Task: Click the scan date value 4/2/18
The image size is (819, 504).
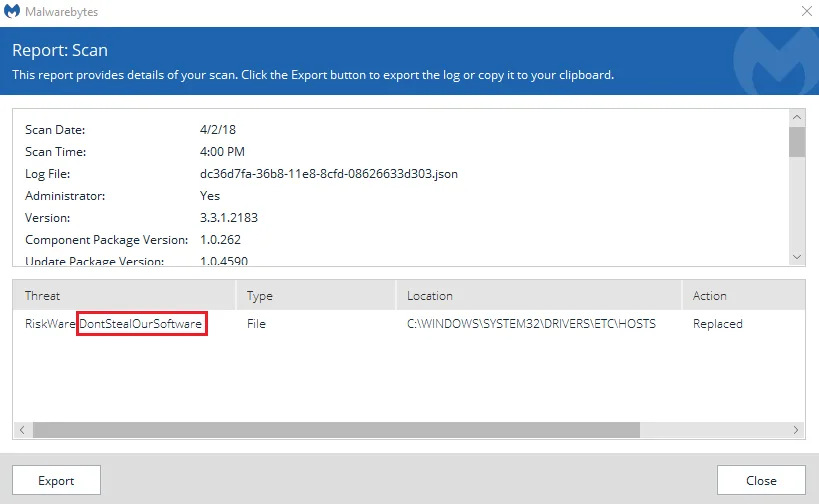Action: click(x=218, y=130)
